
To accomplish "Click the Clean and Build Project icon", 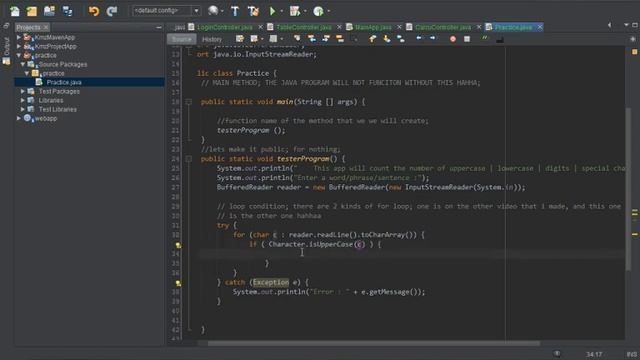I will pyautogui.click(x=253, y=11).
